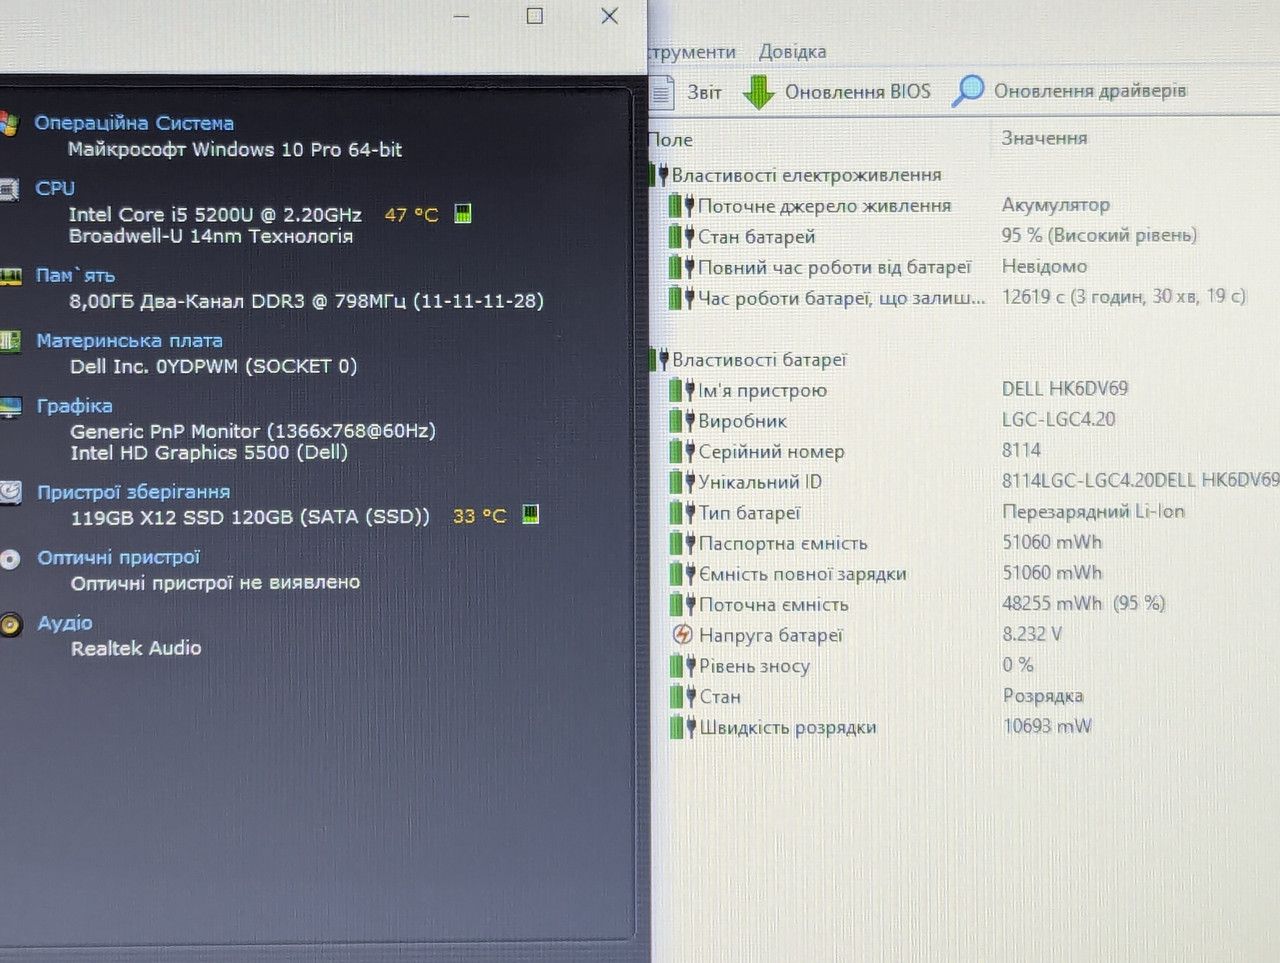Click the RAM module icon beside Пам`ять

click(9, 276)
